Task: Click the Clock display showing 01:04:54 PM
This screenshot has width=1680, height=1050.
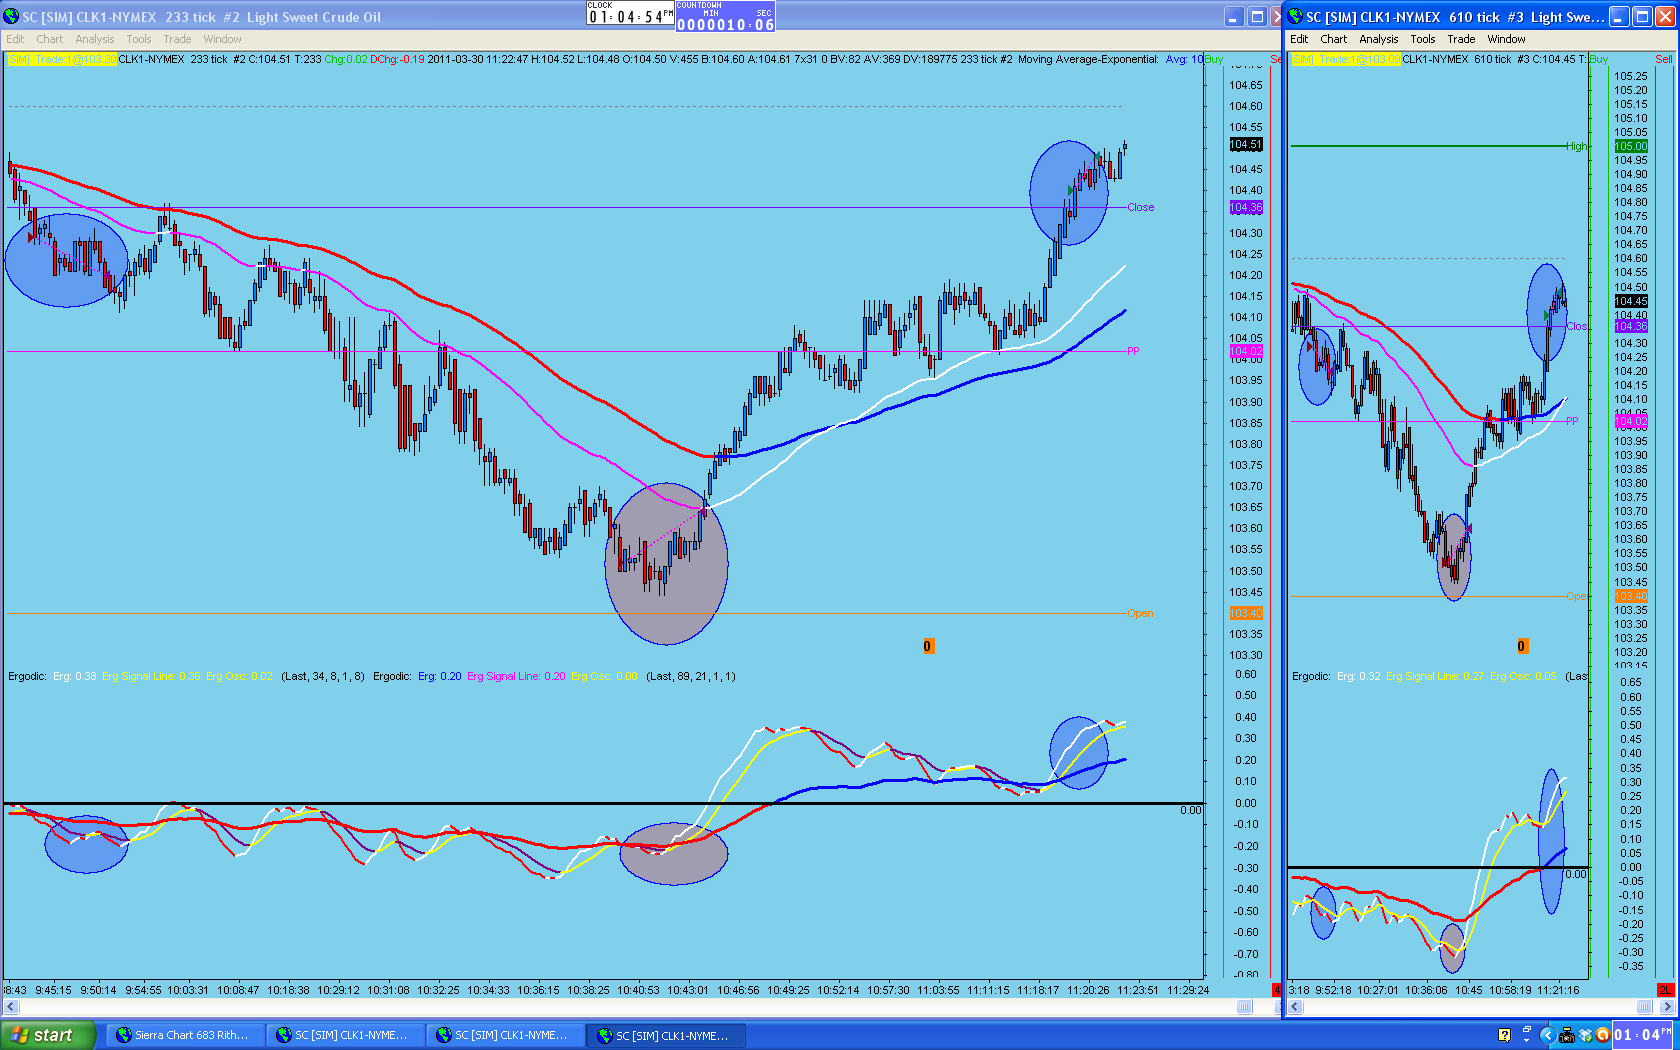Action: coord(630,14)
